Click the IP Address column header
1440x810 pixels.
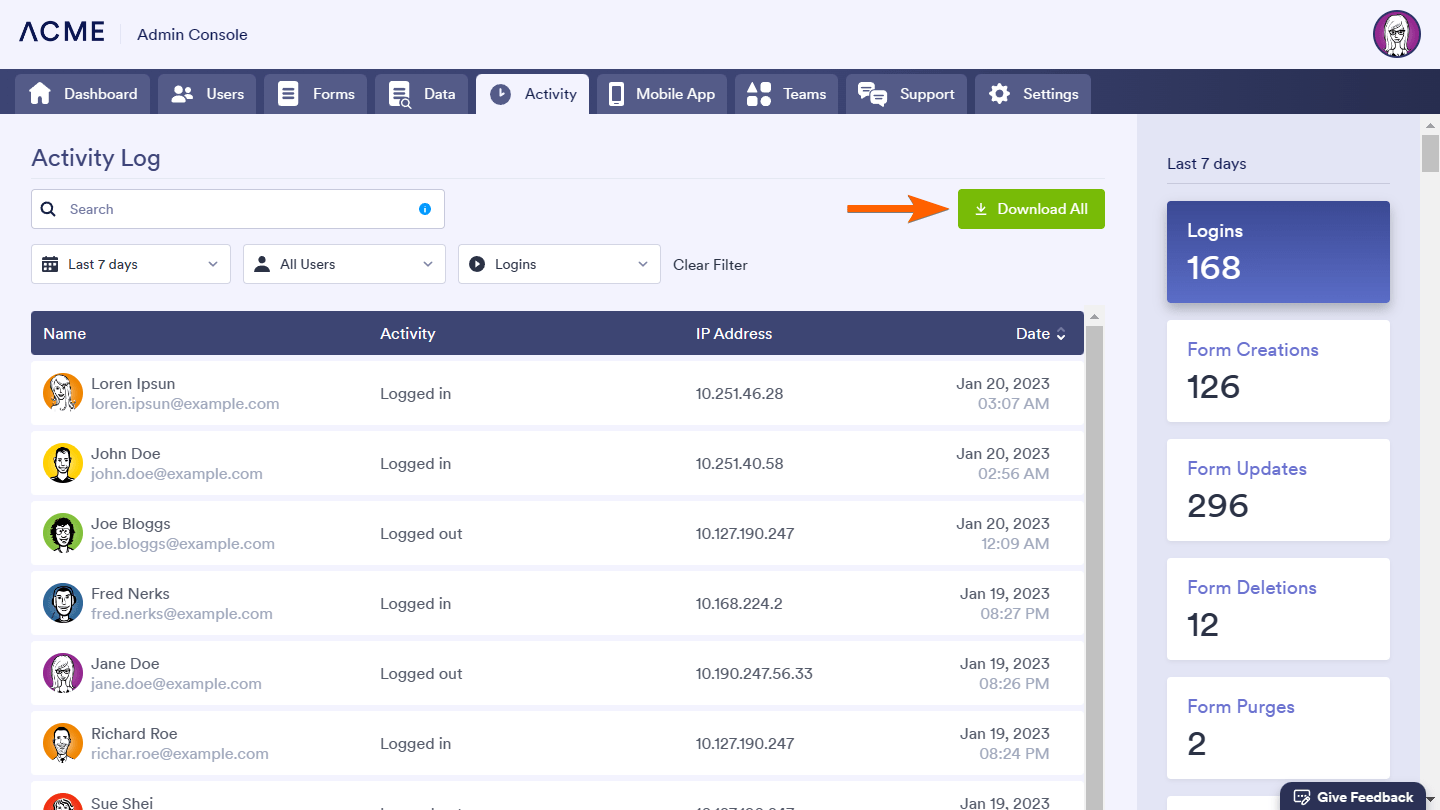734,334
